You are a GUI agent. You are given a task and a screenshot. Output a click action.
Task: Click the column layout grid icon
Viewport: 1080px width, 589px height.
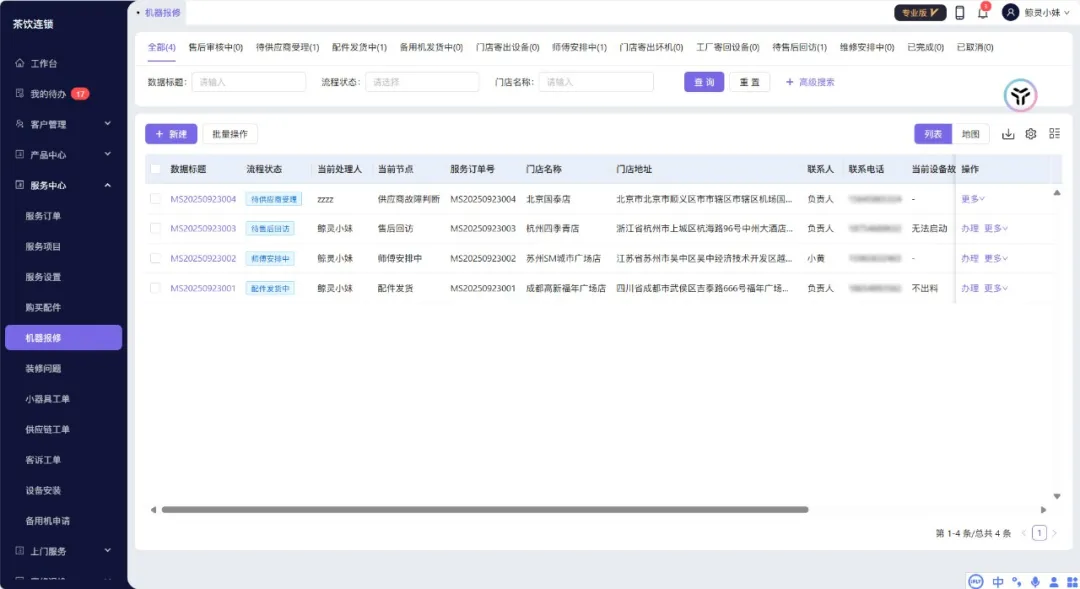coord(1054,134)
